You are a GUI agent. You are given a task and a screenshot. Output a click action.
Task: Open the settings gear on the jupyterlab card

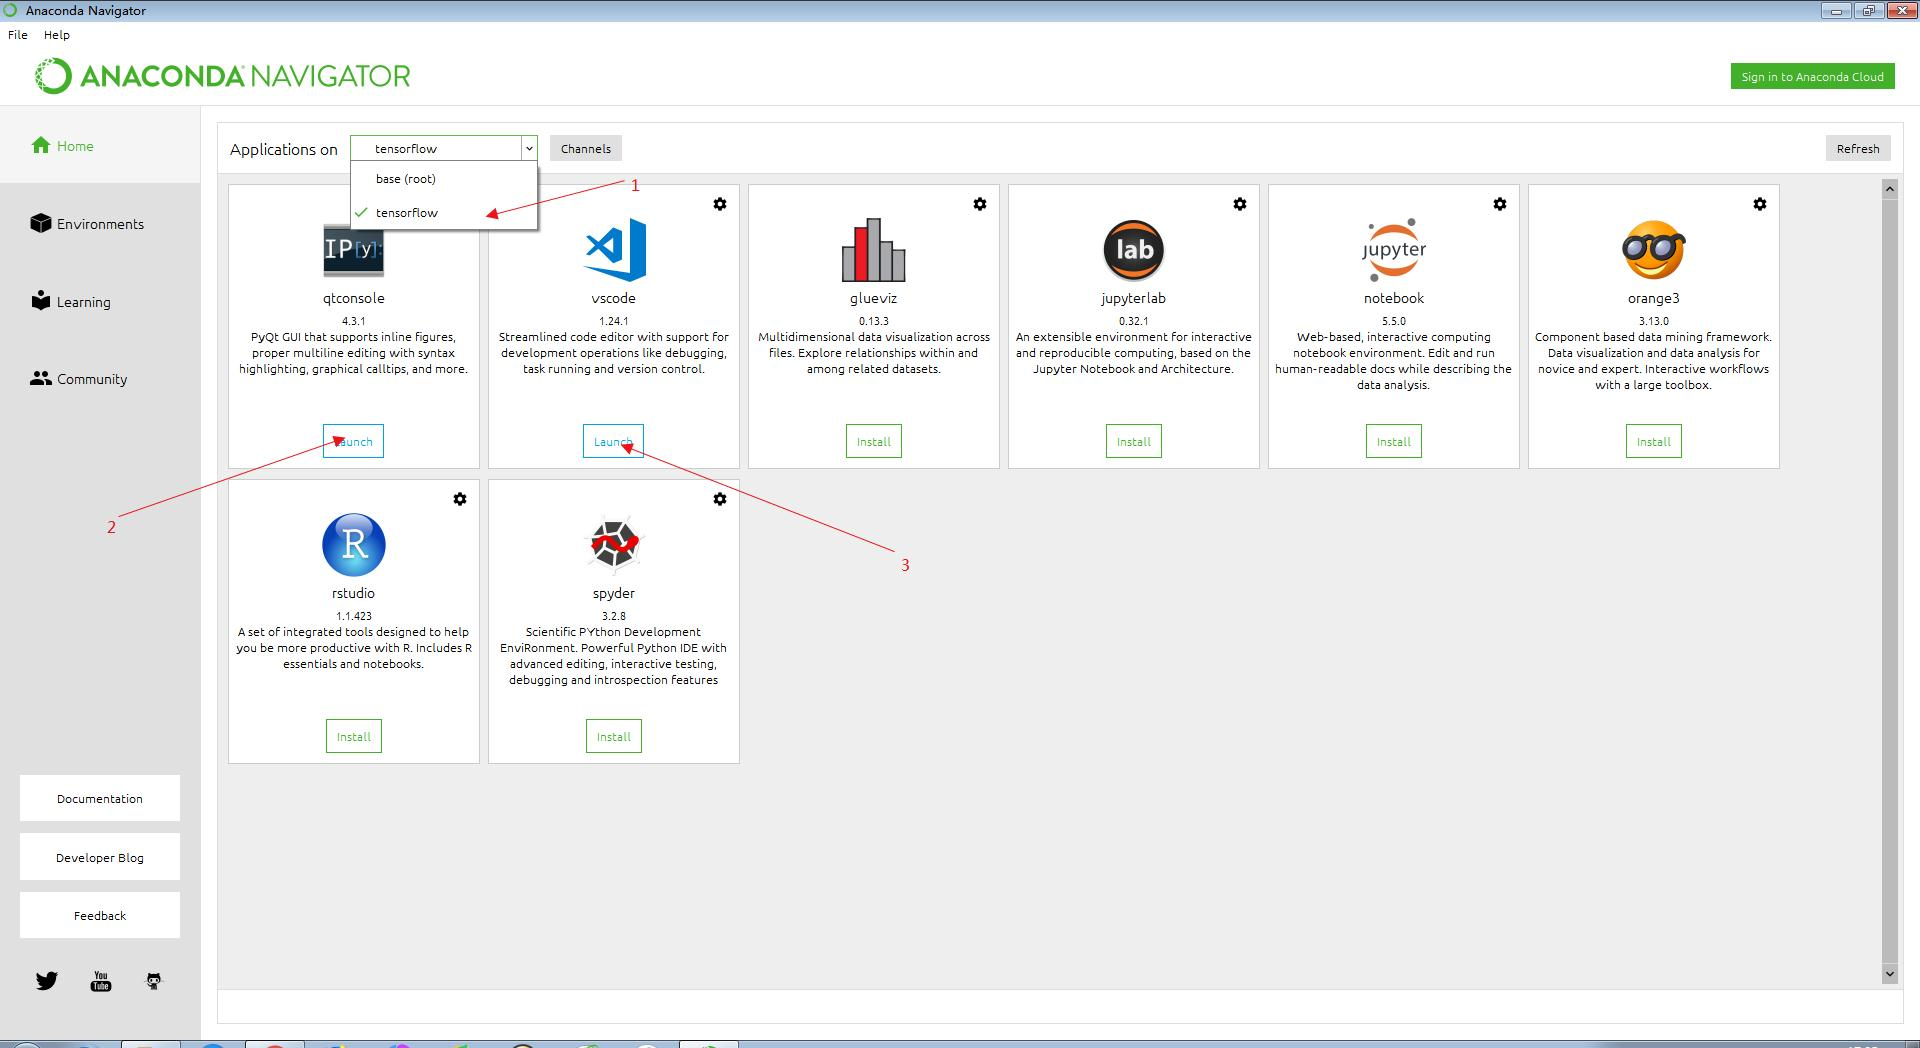[1240, 203]
